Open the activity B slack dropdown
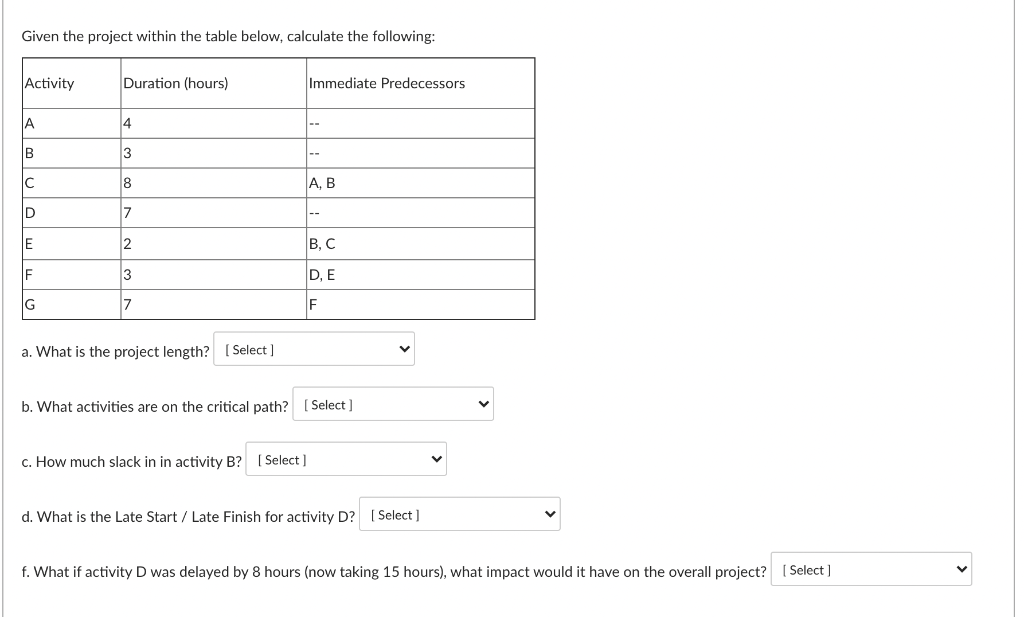 coord(345,458)
